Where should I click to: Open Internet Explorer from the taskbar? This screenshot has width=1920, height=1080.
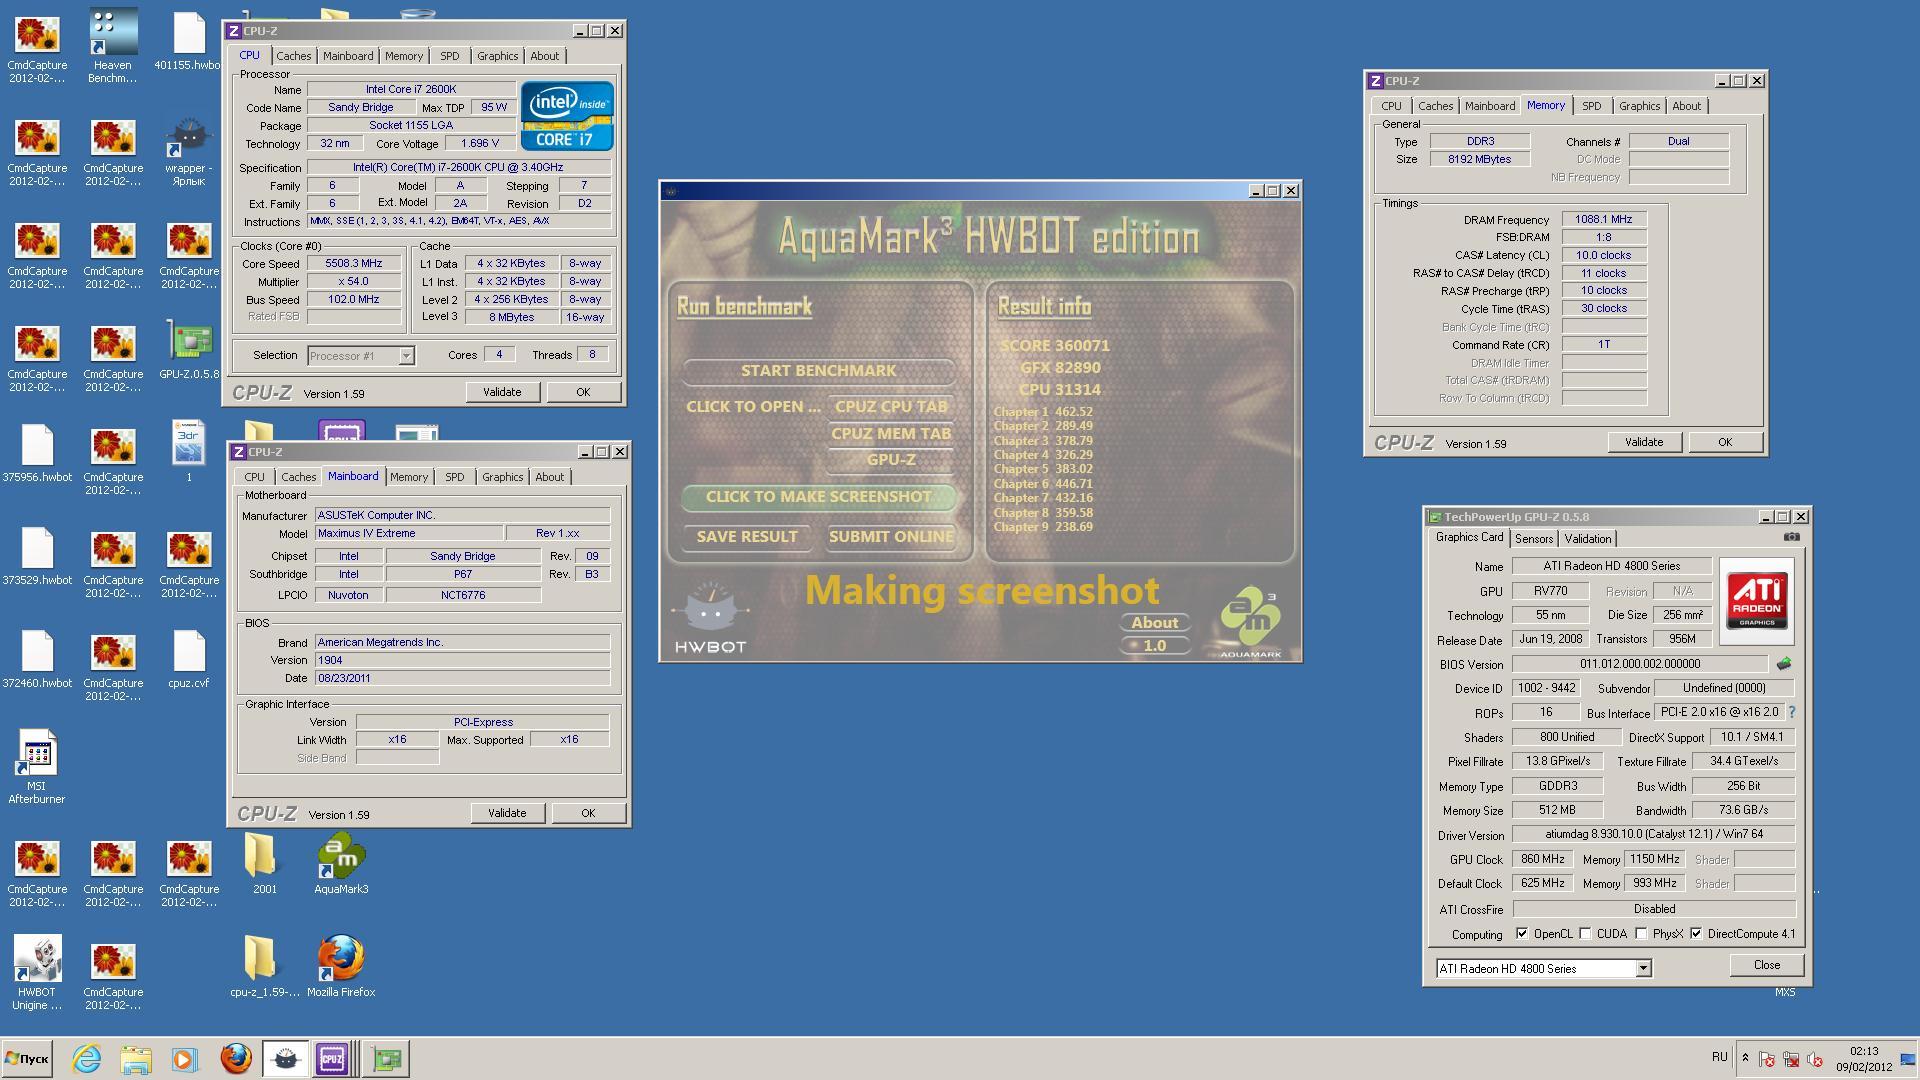87,1058
